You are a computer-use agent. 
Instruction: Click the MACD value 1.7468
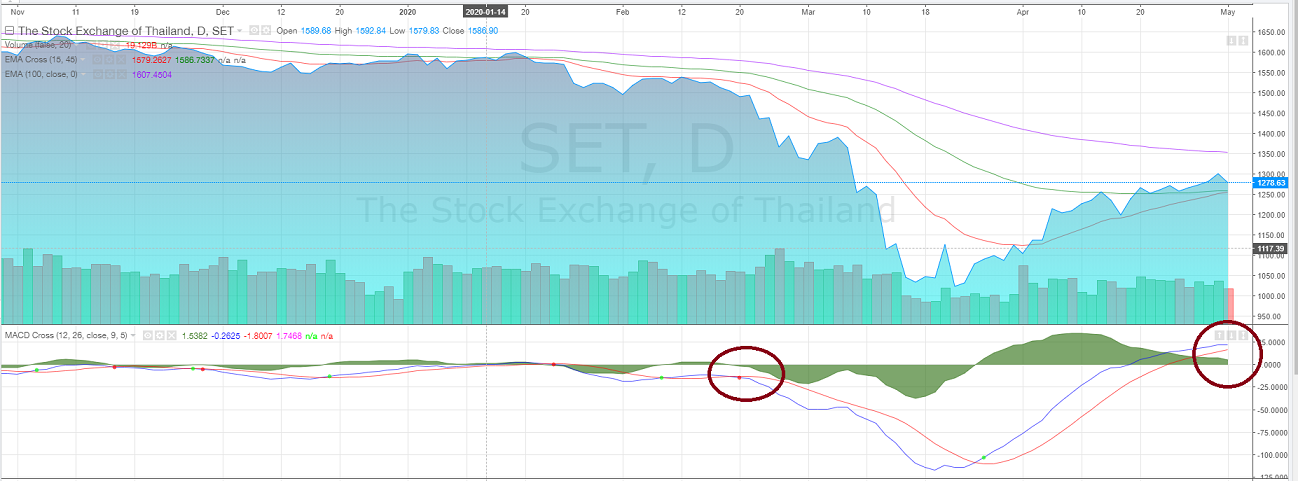289,336
